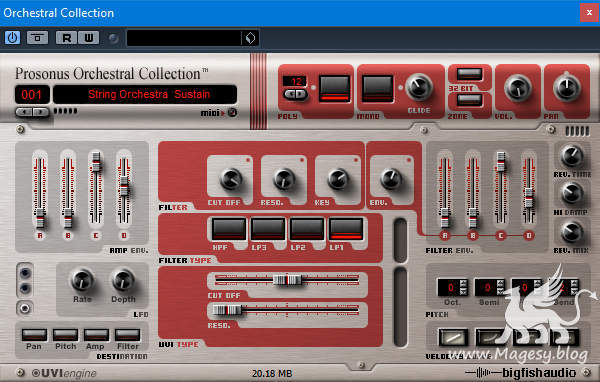Click Amp Env. B slider handle
Image resolution: width=600 pixels, height=382 pixels.
68,218
